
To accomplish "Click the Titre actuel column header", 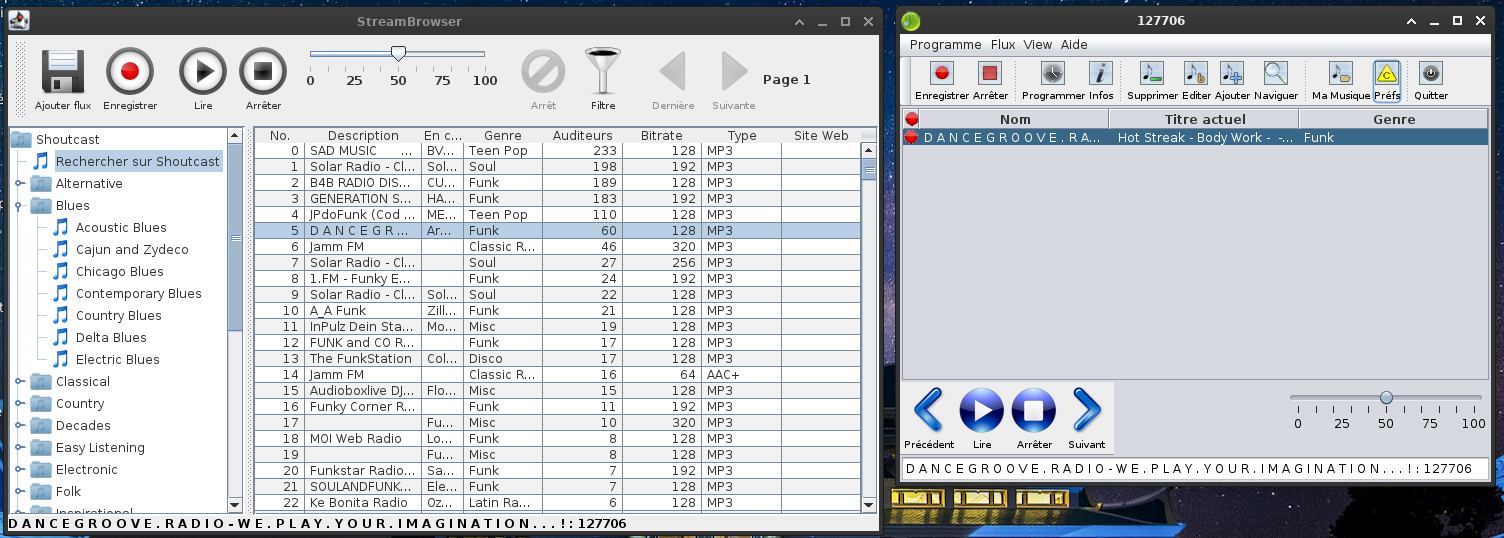I will (x=1204, y=119).
